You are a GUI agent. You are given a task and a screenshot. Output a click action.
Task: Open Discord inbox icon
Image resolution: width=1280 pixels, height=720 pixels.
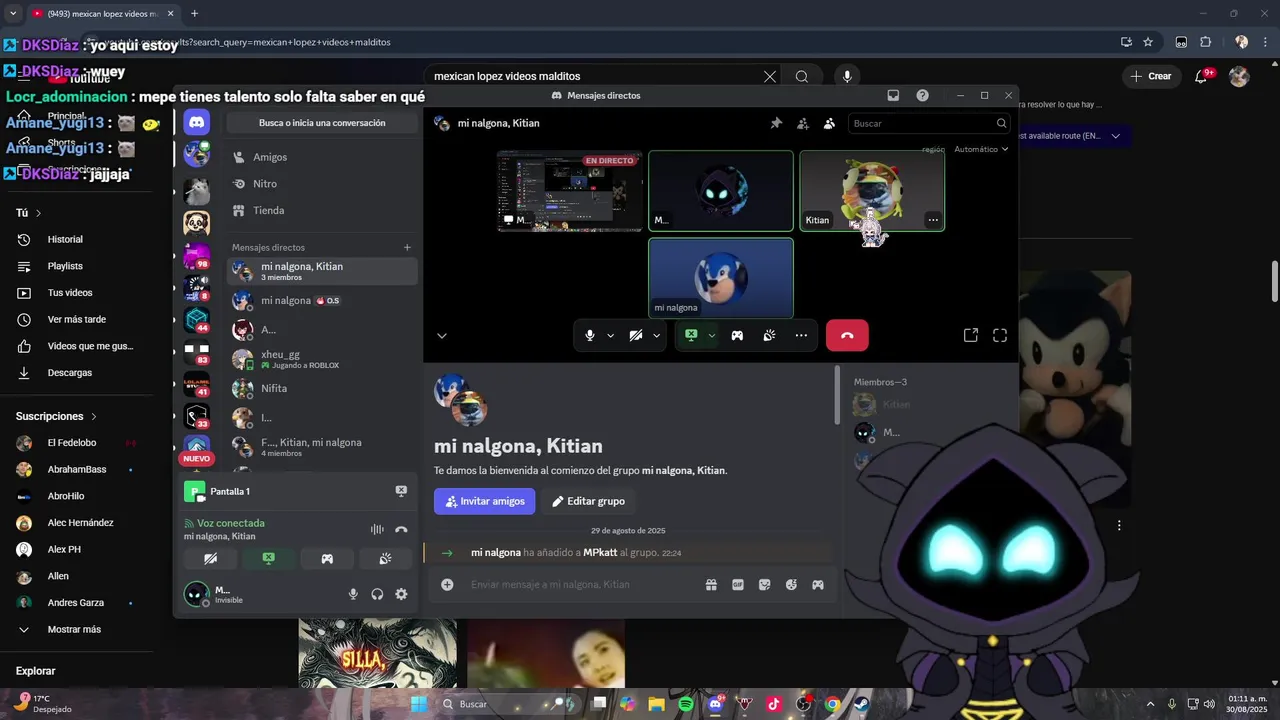pos(893,95)
